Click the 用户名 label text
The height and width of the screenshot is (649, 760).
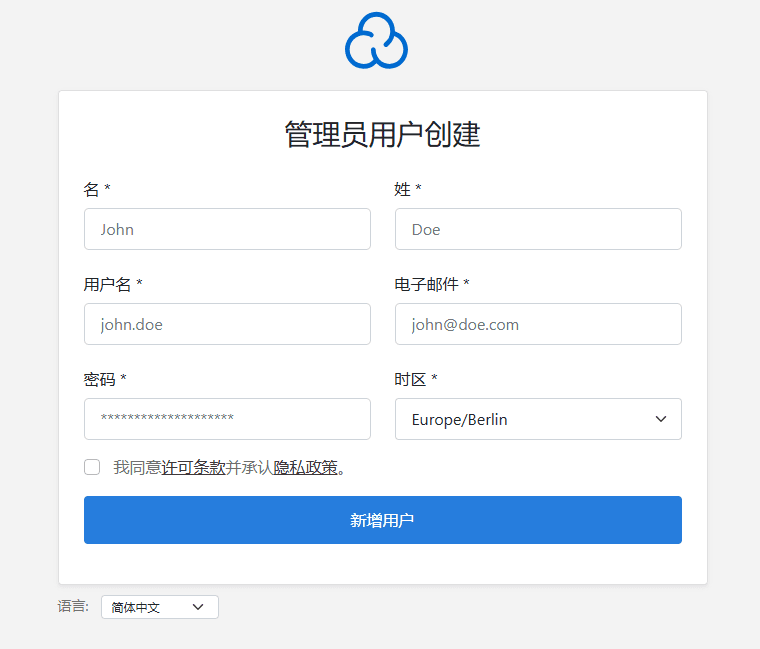108,284
